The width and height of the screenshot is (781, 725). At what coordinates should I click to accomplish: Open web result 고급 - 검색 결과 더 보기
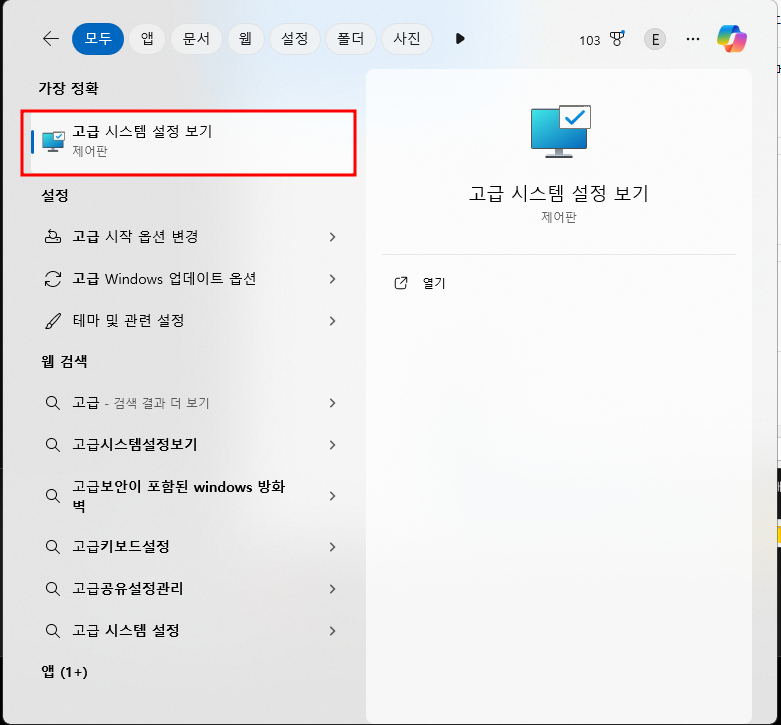[189, 402]
